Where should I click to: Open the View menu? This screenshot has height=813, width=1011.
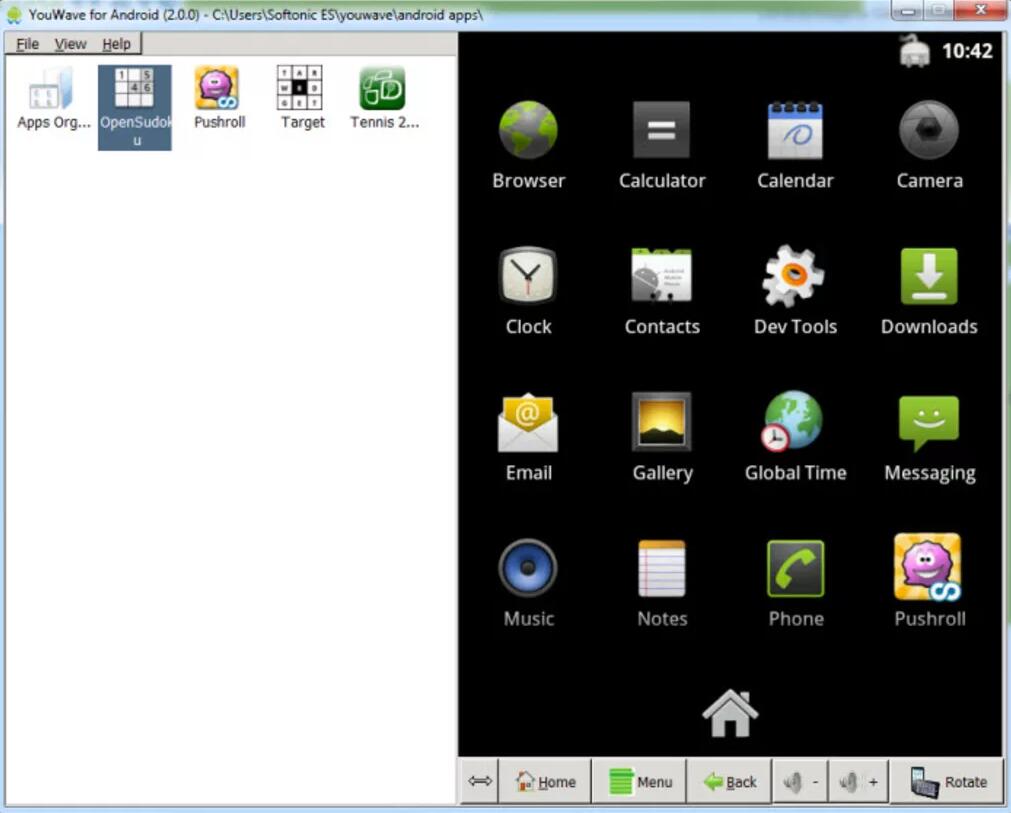[x=70, y=44]
